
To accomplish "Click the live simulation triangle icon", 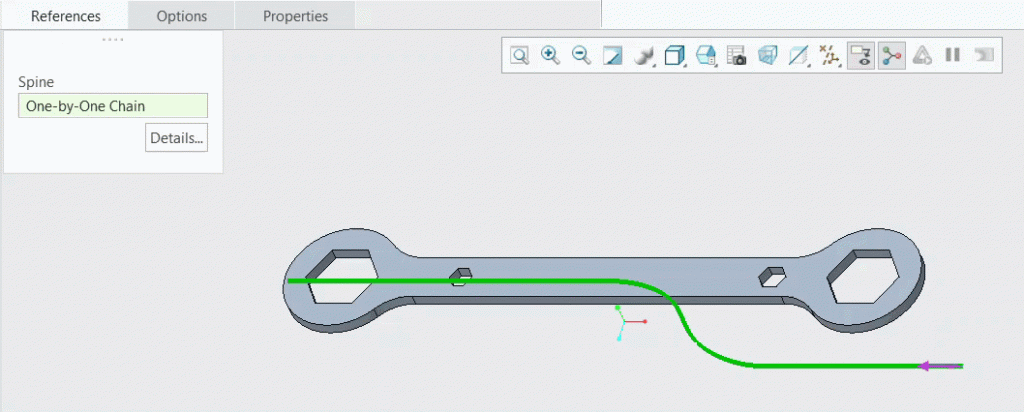I will tap(922, 56).
